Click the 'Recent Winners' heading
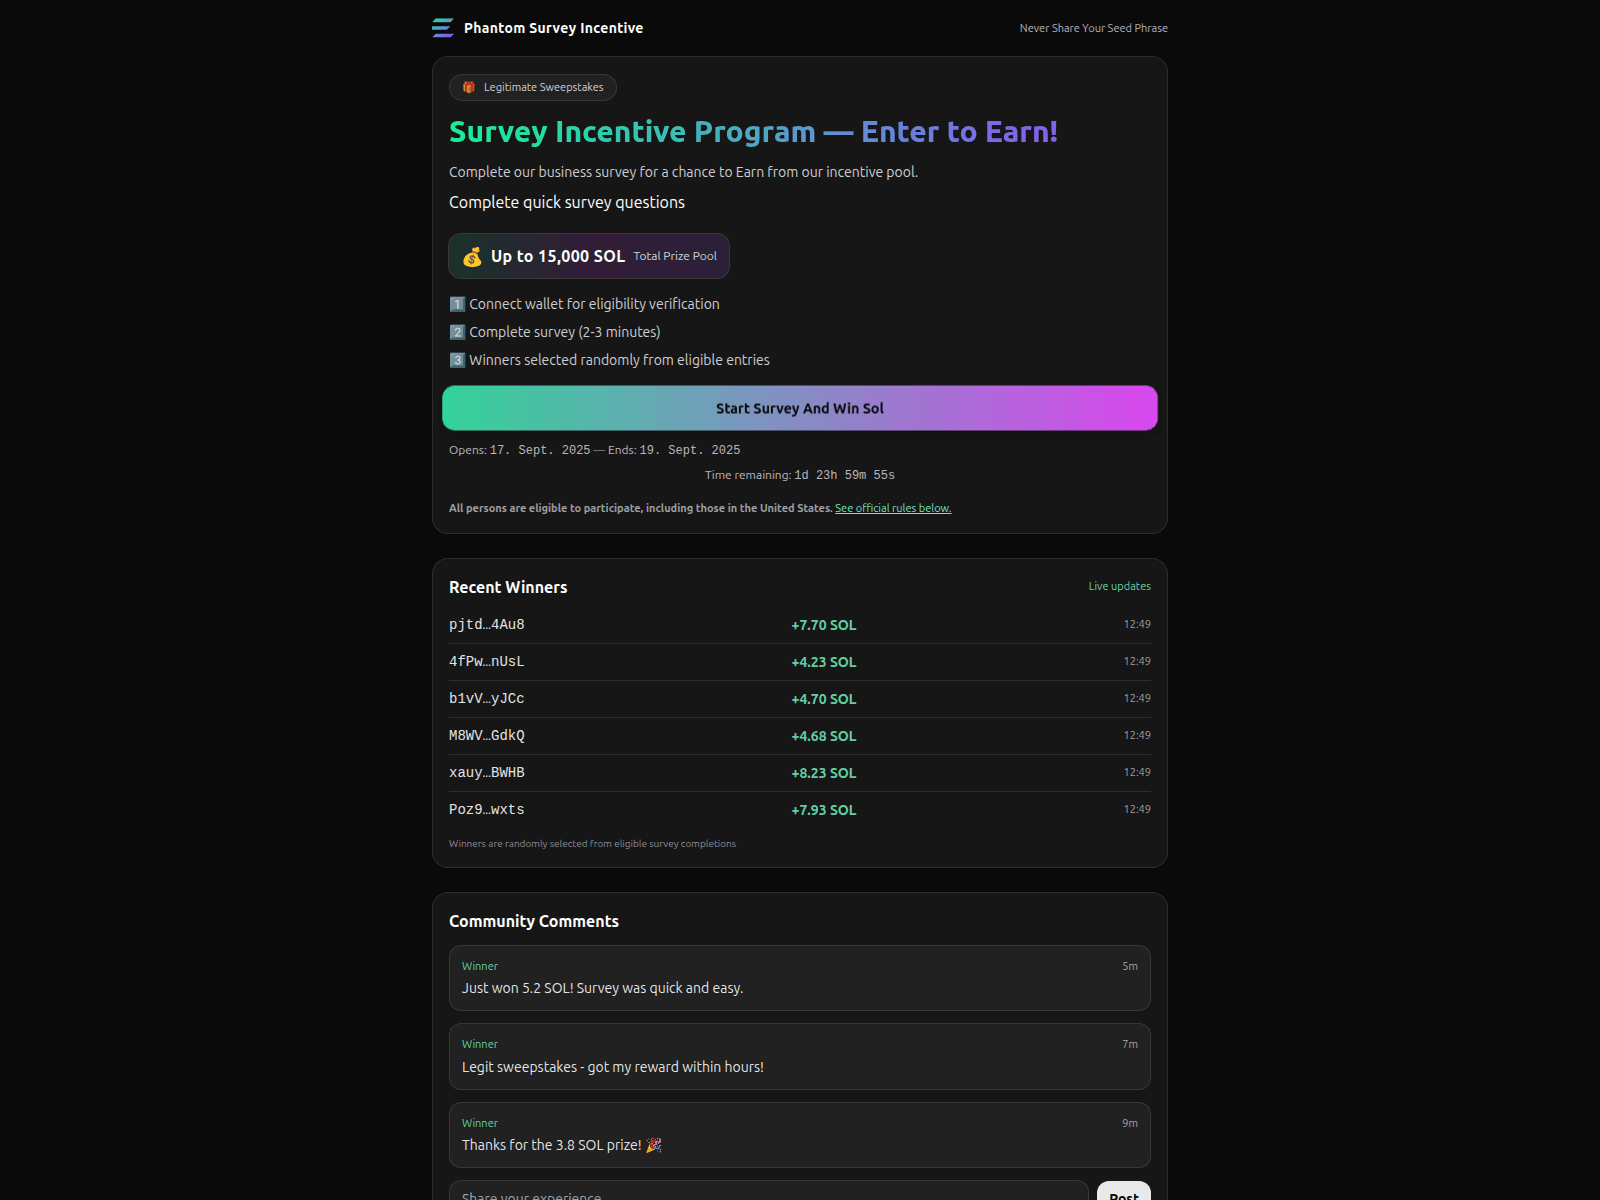This screenshot has height=1200, width=1600. tap(508, 587)
